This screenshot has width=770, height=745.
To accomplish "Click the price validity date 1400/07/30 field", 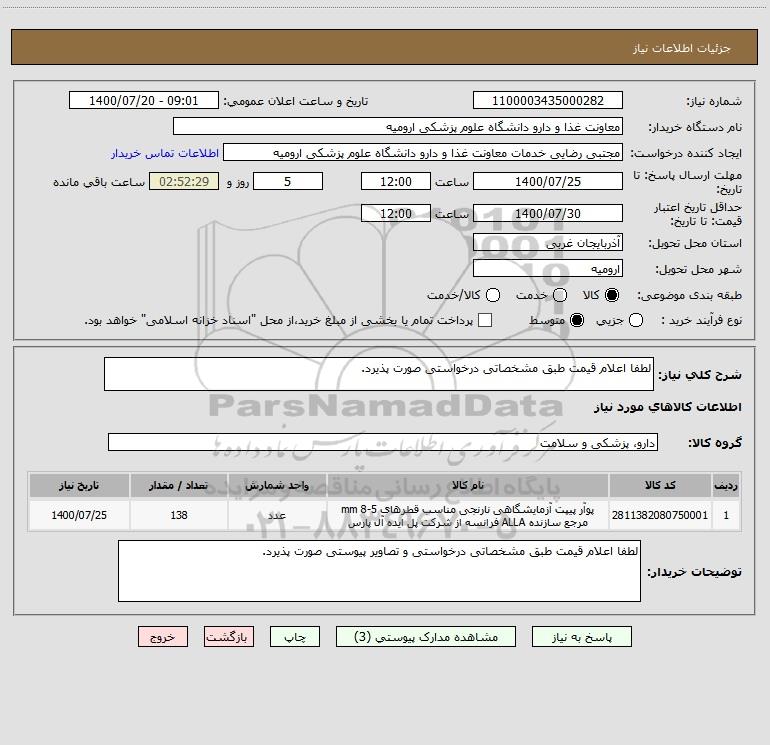I will (x=548, y=213).
